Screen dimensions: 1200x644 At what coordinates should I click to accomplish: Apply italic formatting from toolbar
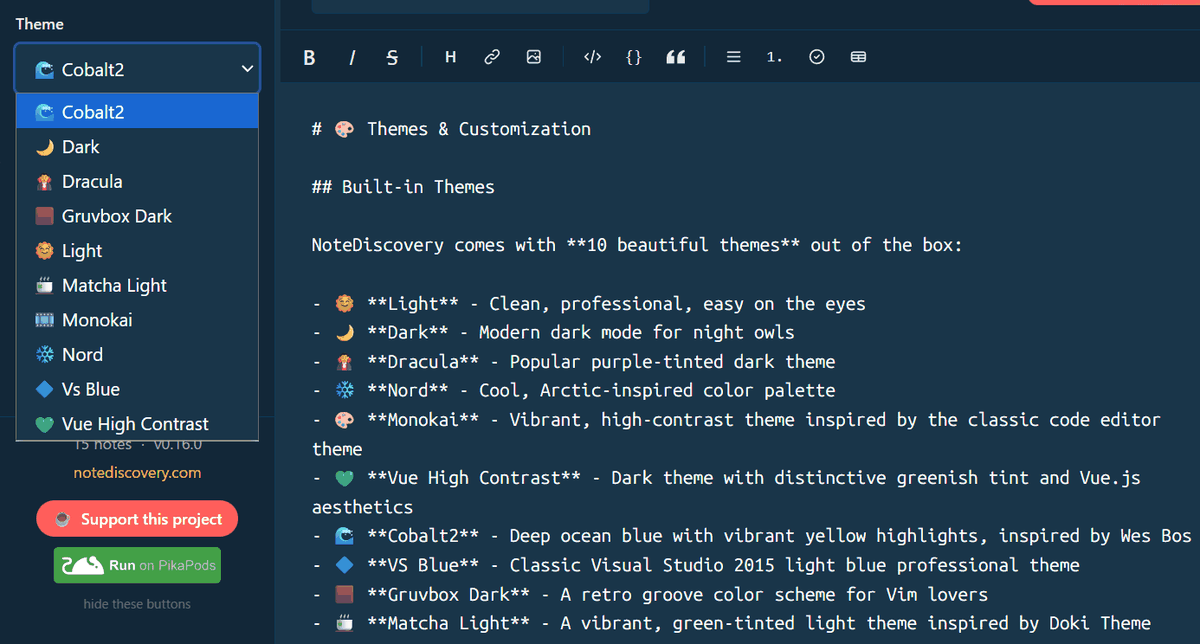(x=352, y=58)
